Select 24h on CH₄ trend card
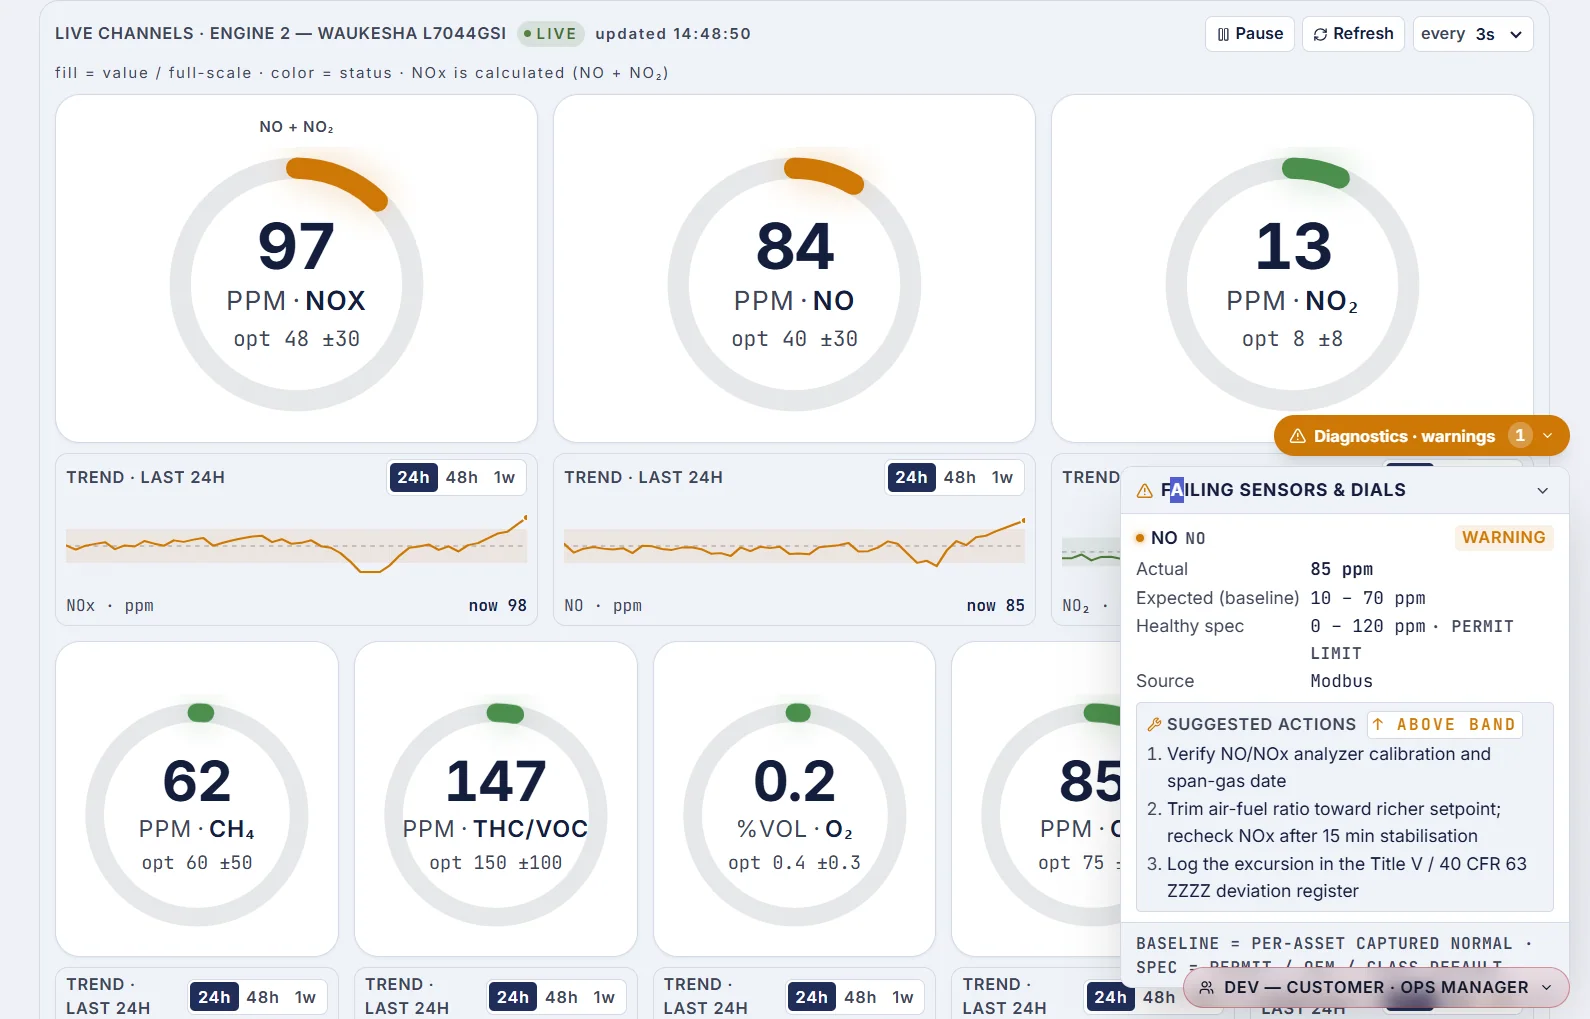 tap(214, 997)
